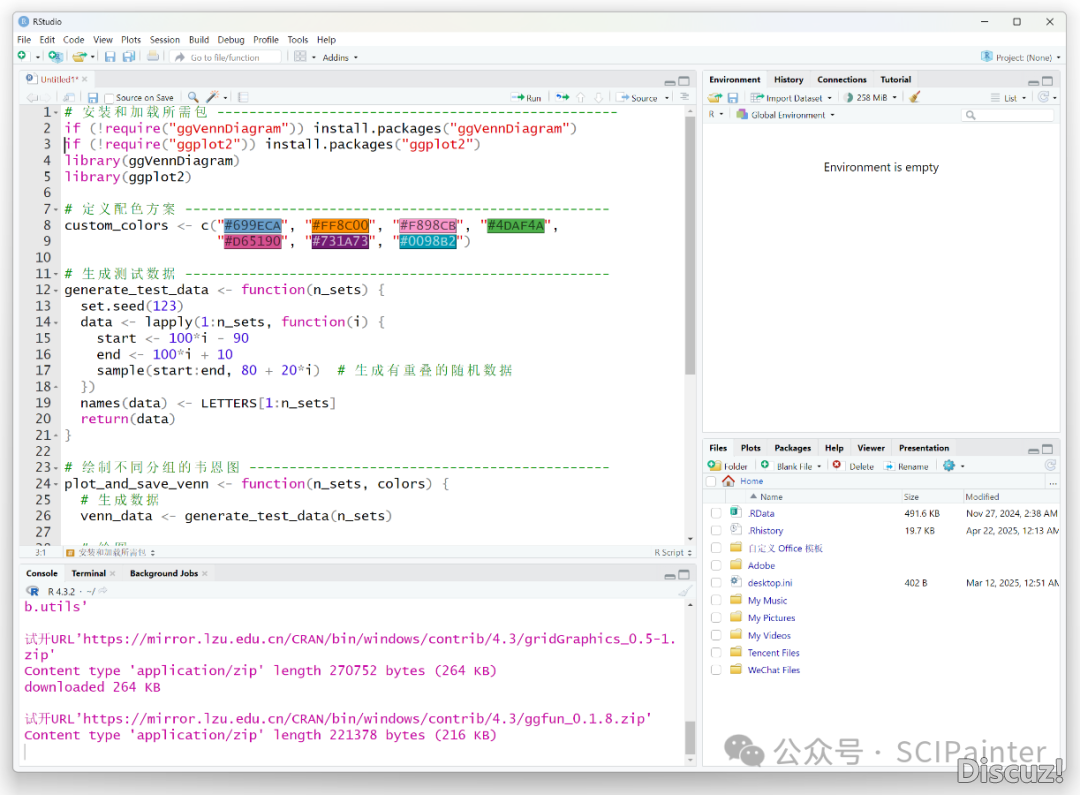This screenshot has height=795, width=1080.
Task: Open the My Videos folder link
Action: point(769,635)
